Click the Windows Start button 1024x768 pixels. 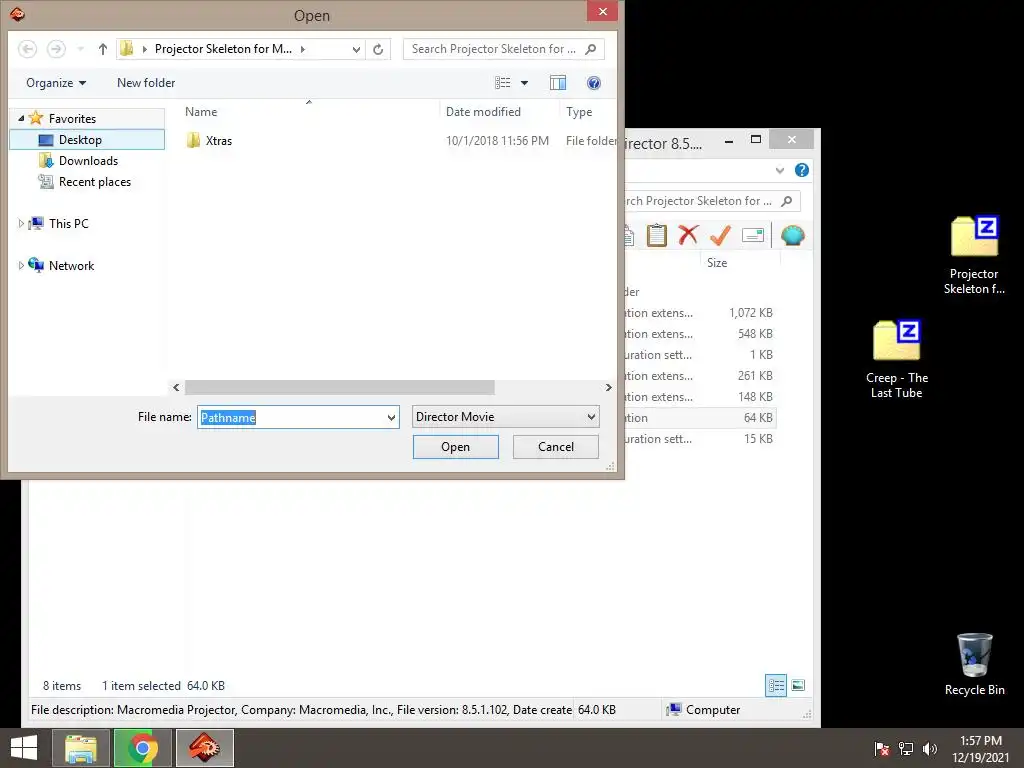[x=24, y=748]
